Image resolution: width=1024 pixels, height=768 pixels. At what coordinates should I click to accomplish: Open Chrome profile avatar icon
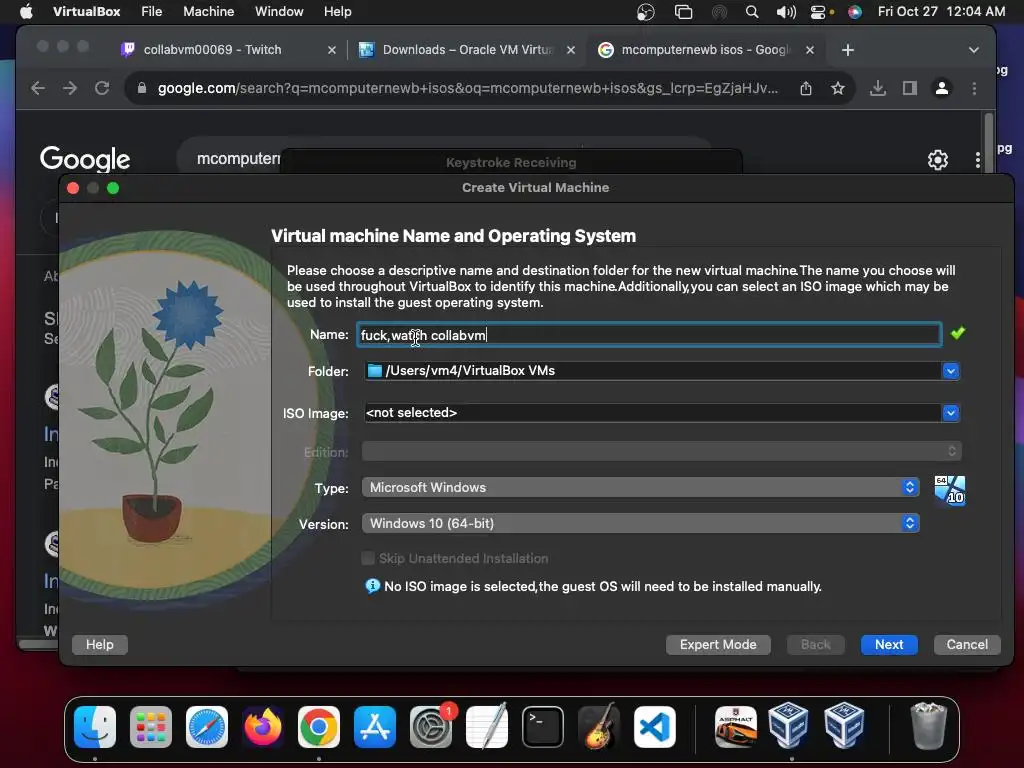(x=942, y=88)
